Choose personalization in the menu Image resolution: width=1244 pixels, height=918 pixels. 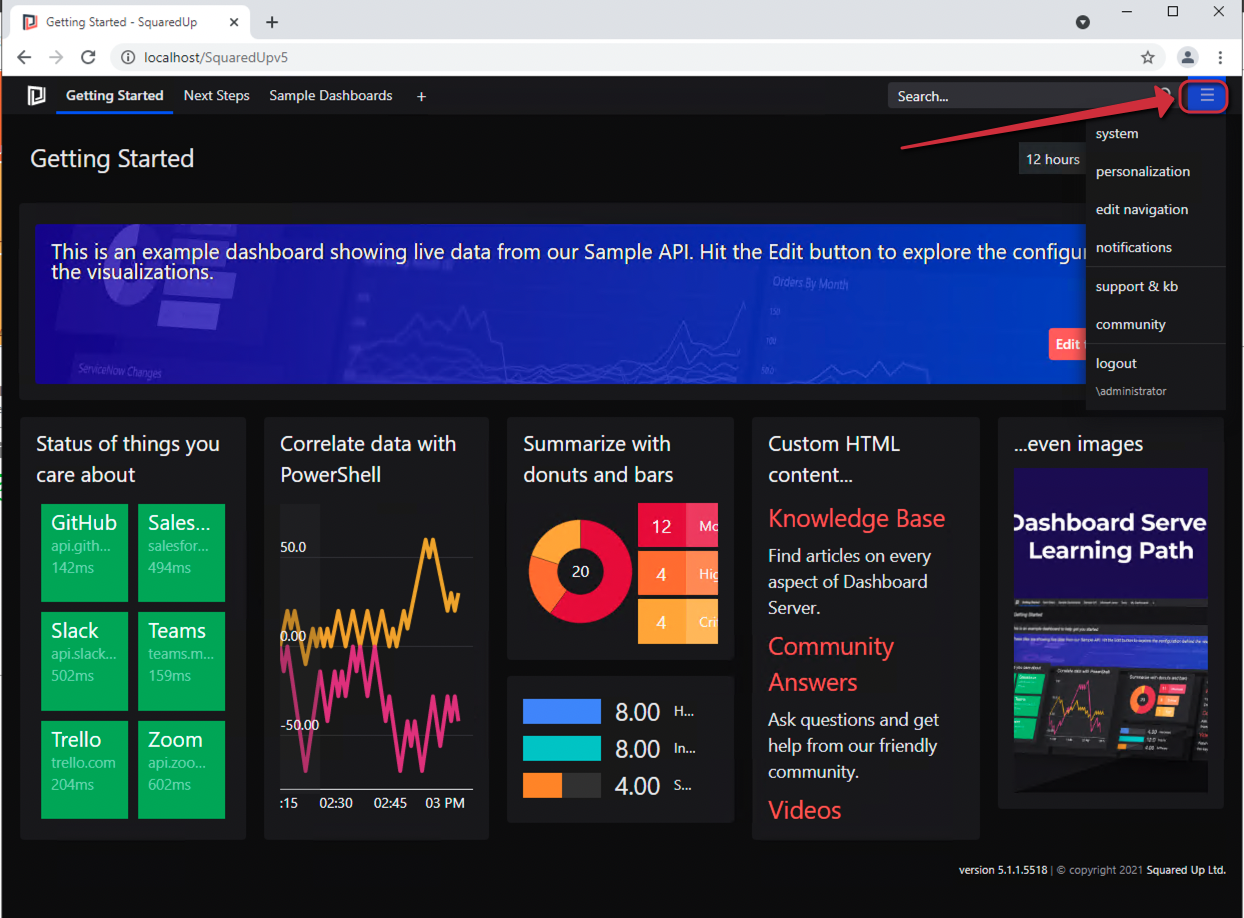1156,172
